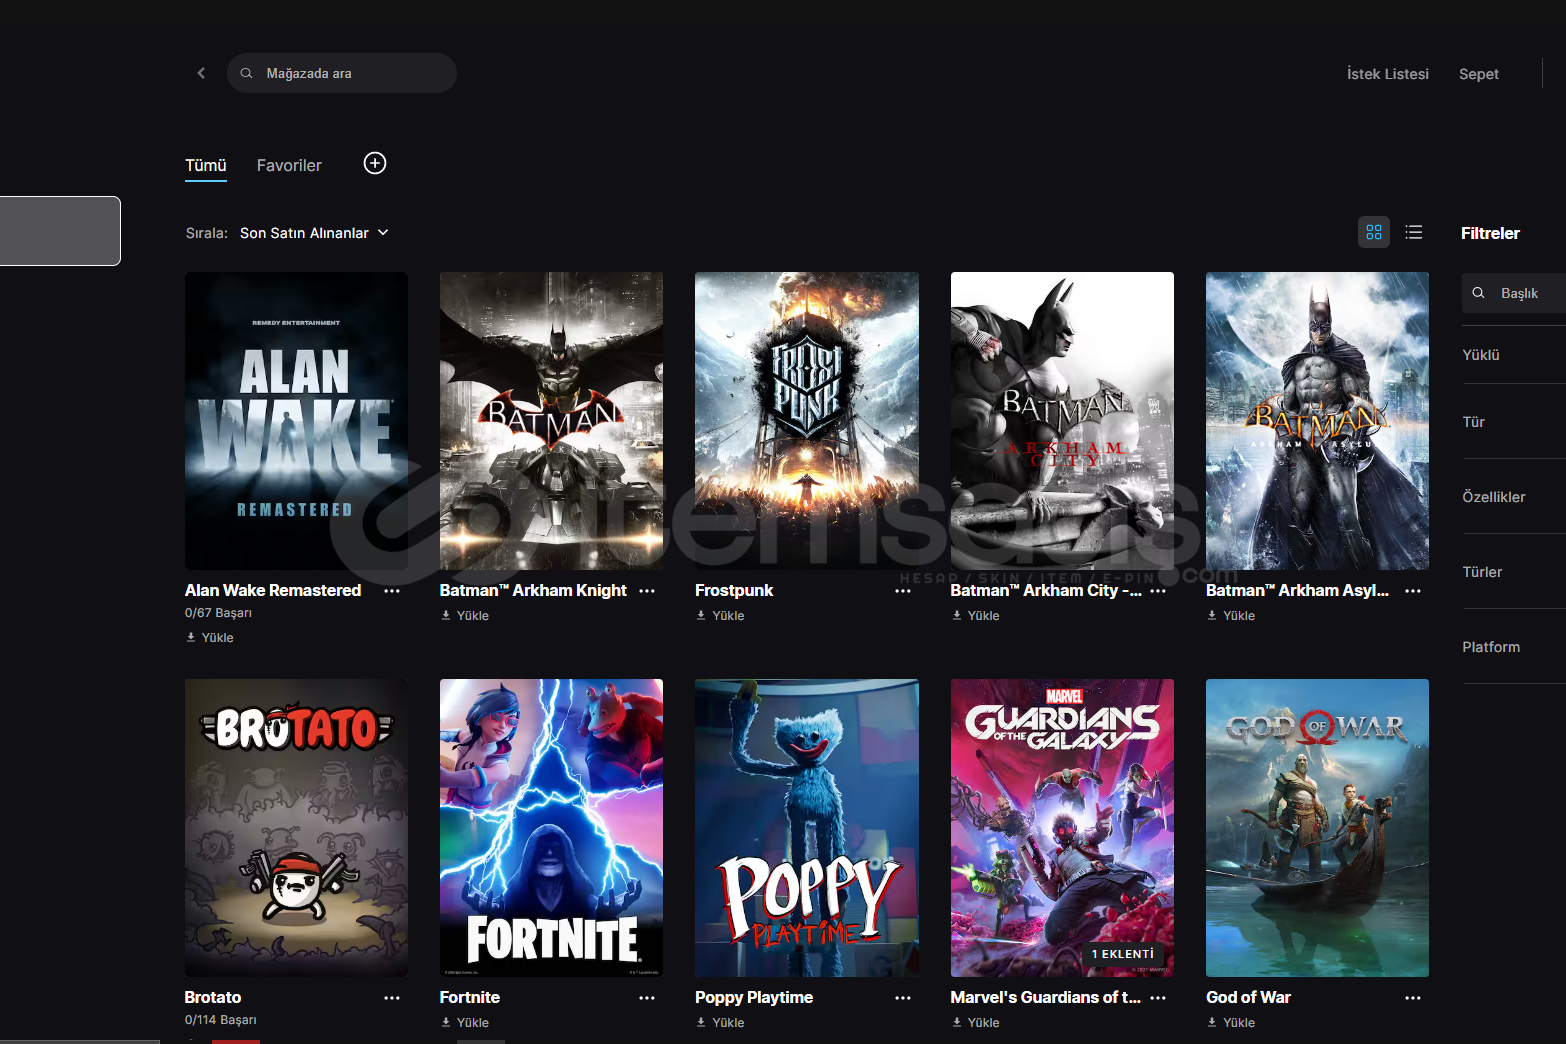Image resolution: width=1566 pixels, height=1044 pixels.
Task: Open Fortnite cover art
Action: [x=551, y=828]
